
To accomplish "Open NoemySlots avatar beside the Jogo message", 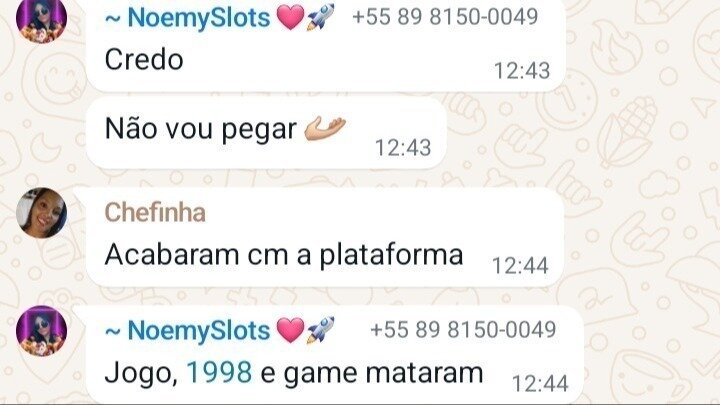I will coord(41,331).
